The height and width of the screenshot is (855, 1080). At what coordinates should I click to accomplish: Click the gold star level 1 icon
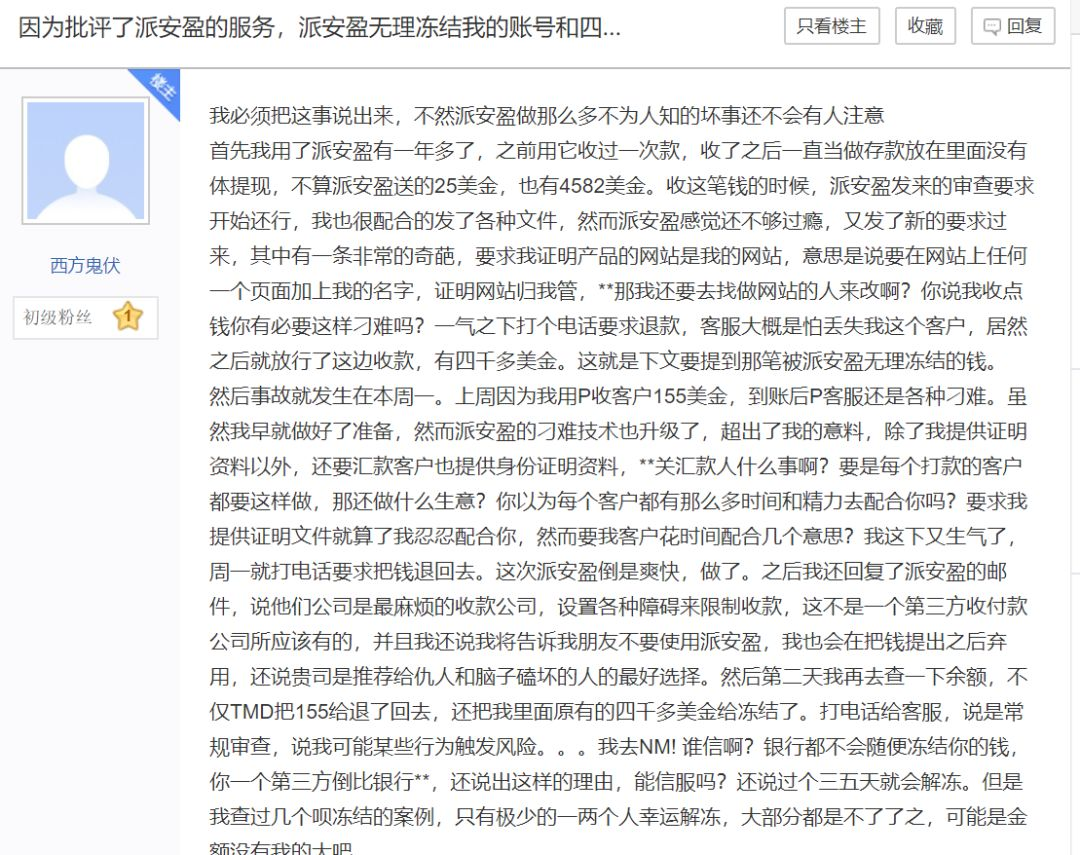click(x=127, y=317)
